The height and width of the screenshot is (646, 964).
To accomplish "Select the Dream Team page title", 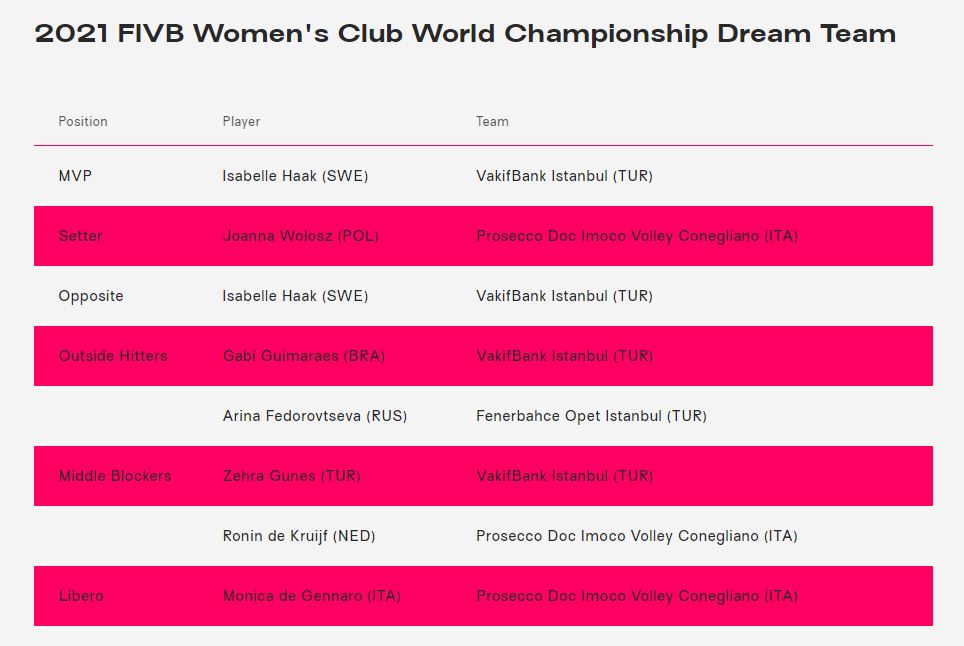I will pyautogui.click(x=465, y=34).
